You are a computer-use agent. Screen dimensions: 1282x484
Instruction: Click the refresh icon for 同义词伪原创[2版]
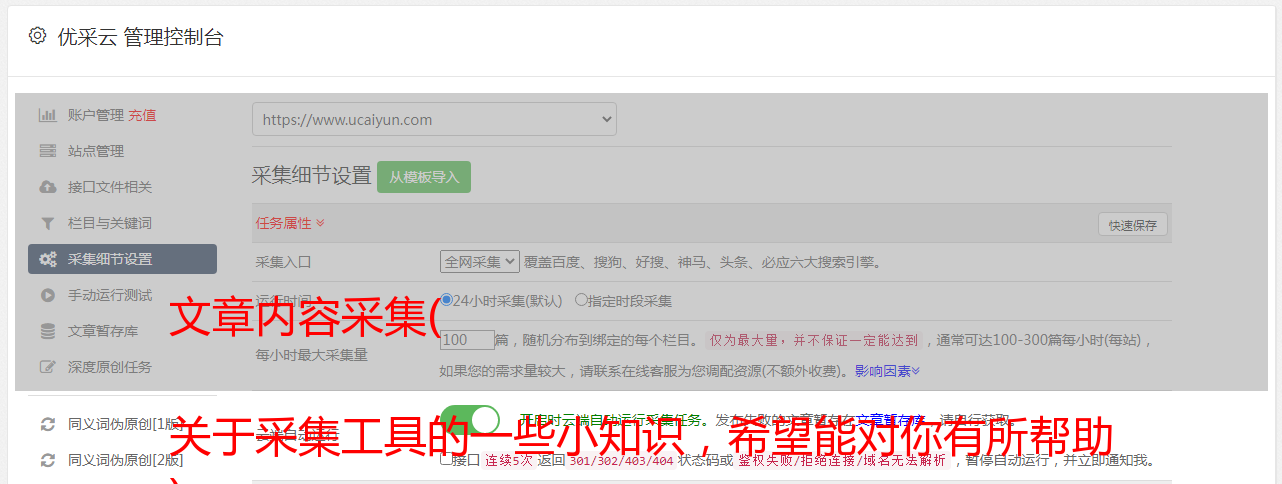[47, 460]
